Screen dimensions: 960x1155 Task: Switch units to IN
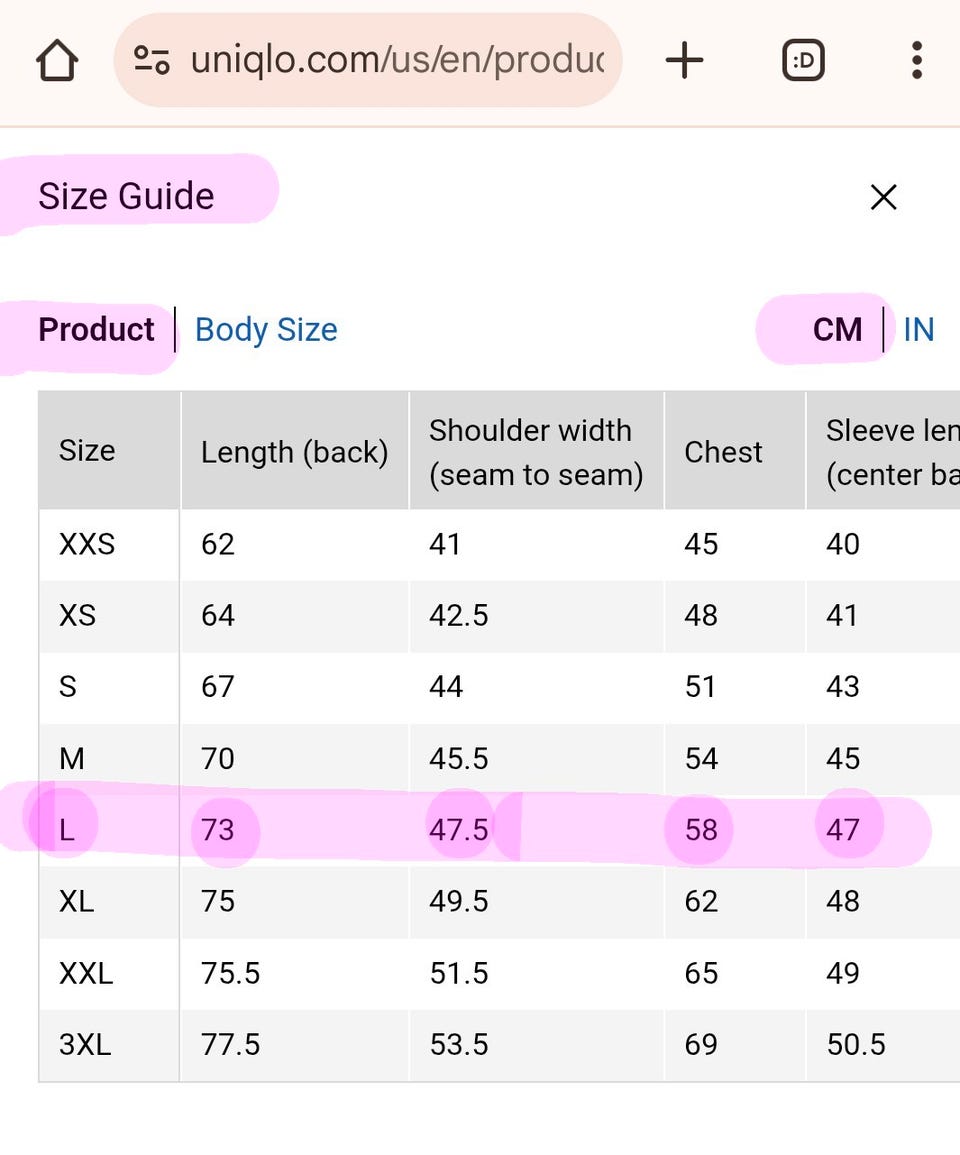[918, 329]
